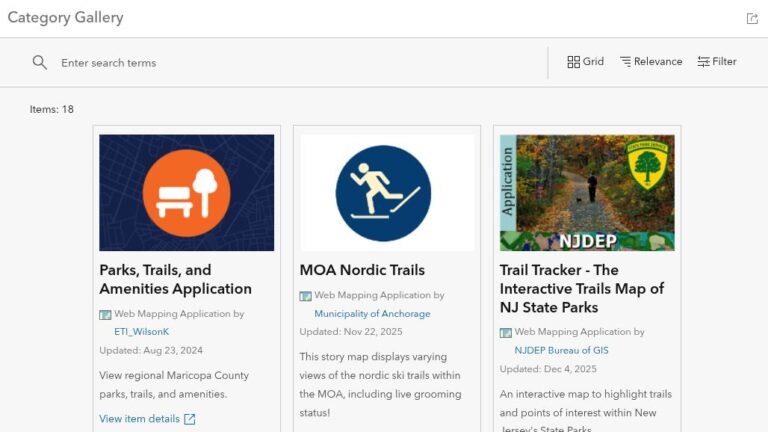The image size is (768, 432).
Task: Focus the 'Enter search terms' field
Action: point(299,63)
